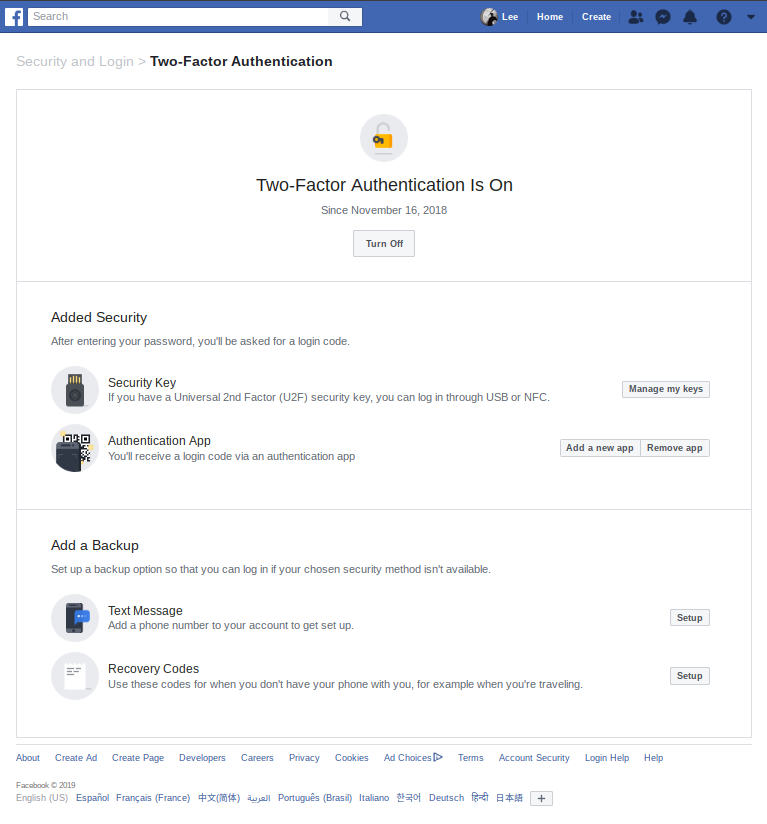
Task: Click the Security Key heading text
Action: (x=142, y=383)
